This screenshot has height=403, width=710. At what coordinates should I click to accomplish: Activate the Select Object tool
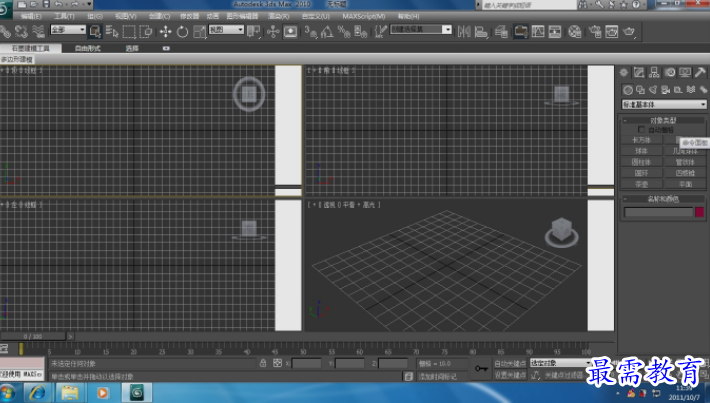[95, 31]
